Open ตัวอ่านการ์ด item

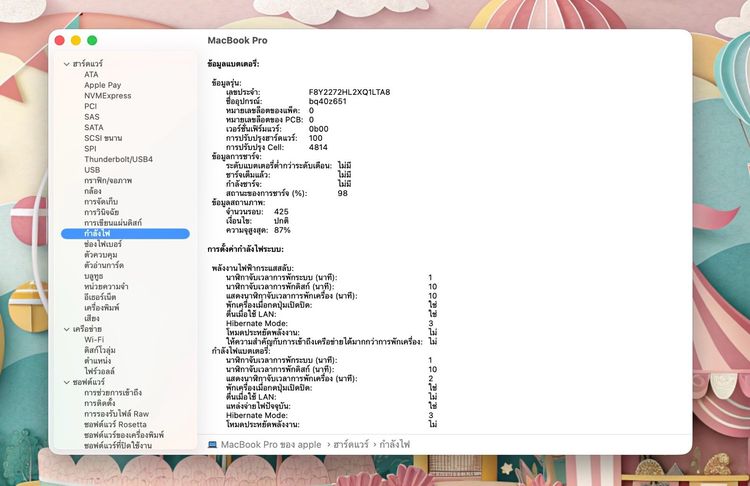pos(104,265)
